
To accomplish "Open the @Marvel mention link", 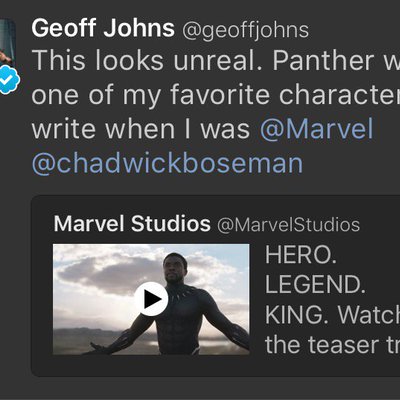I will (316, 129).
